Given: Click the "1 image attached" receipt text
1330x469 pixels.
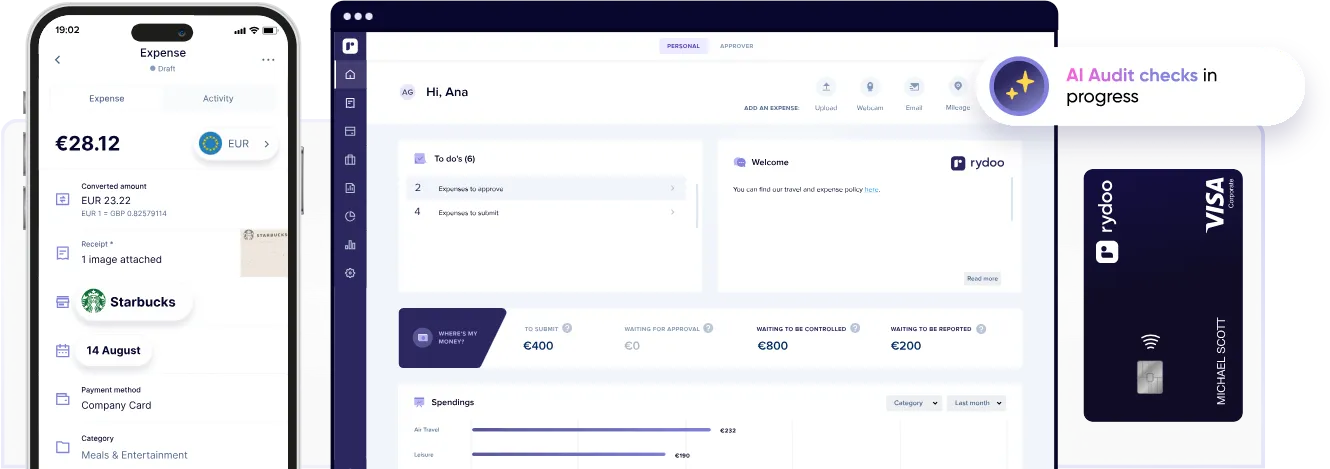Looking at the screenshot, I should point(121,259).
